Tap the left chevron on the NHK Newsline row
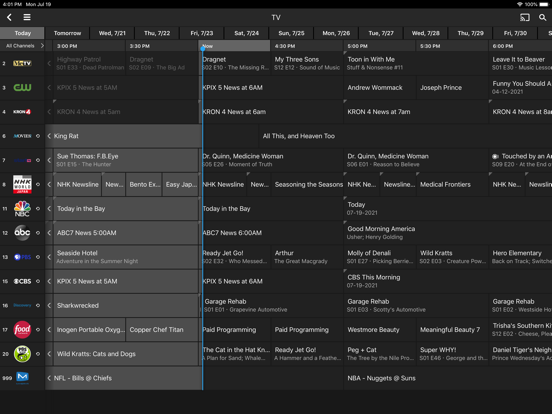This screenshot has width=552, height=414. (49, 184)
